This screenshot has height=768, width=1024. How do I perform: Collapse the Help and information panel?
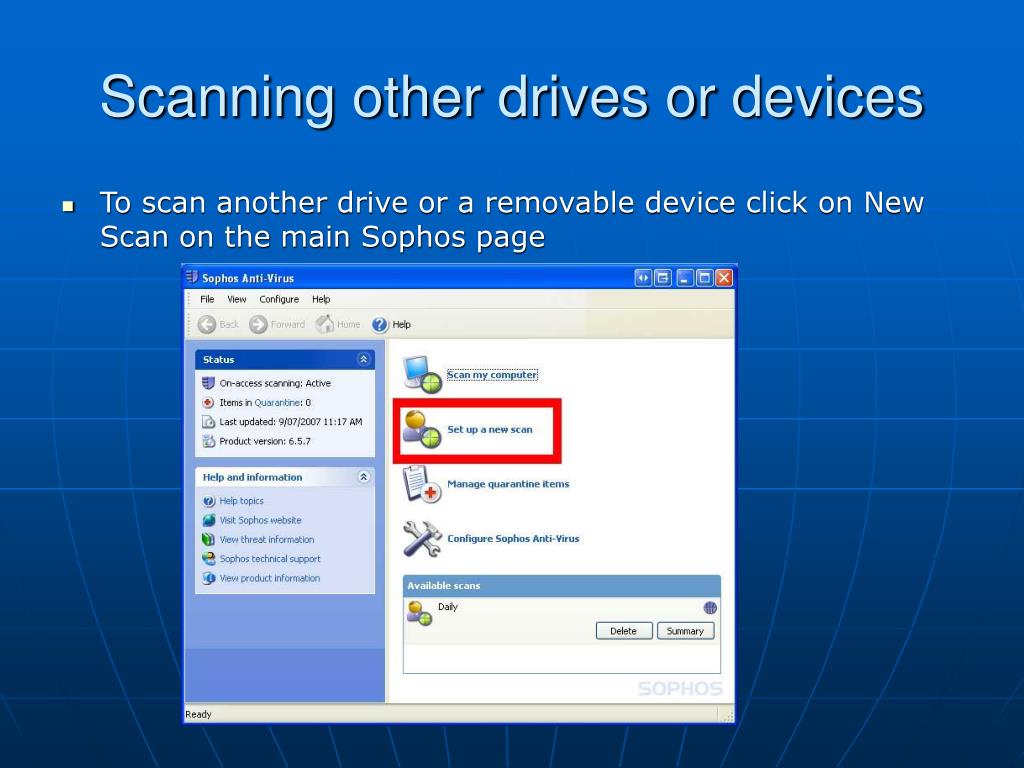(364, 477)
